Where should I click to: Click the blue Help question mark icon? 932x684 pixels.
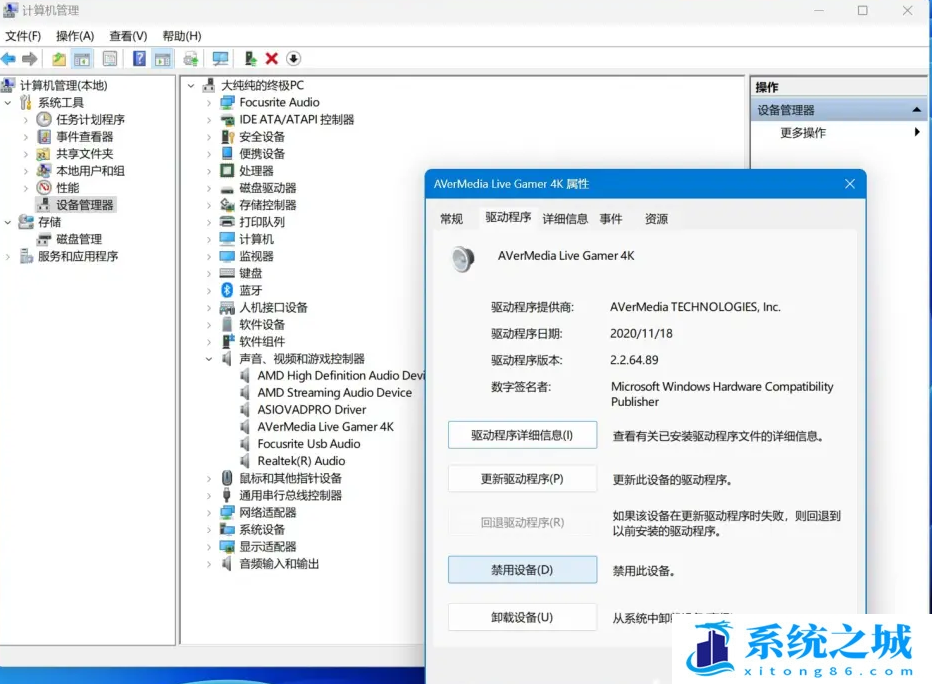139,59
